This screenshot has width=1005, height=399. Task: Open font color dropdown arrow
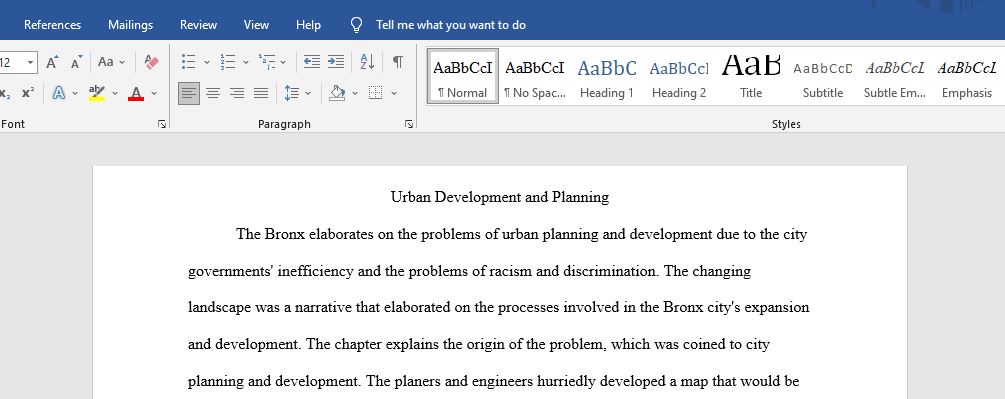(154, 94)
